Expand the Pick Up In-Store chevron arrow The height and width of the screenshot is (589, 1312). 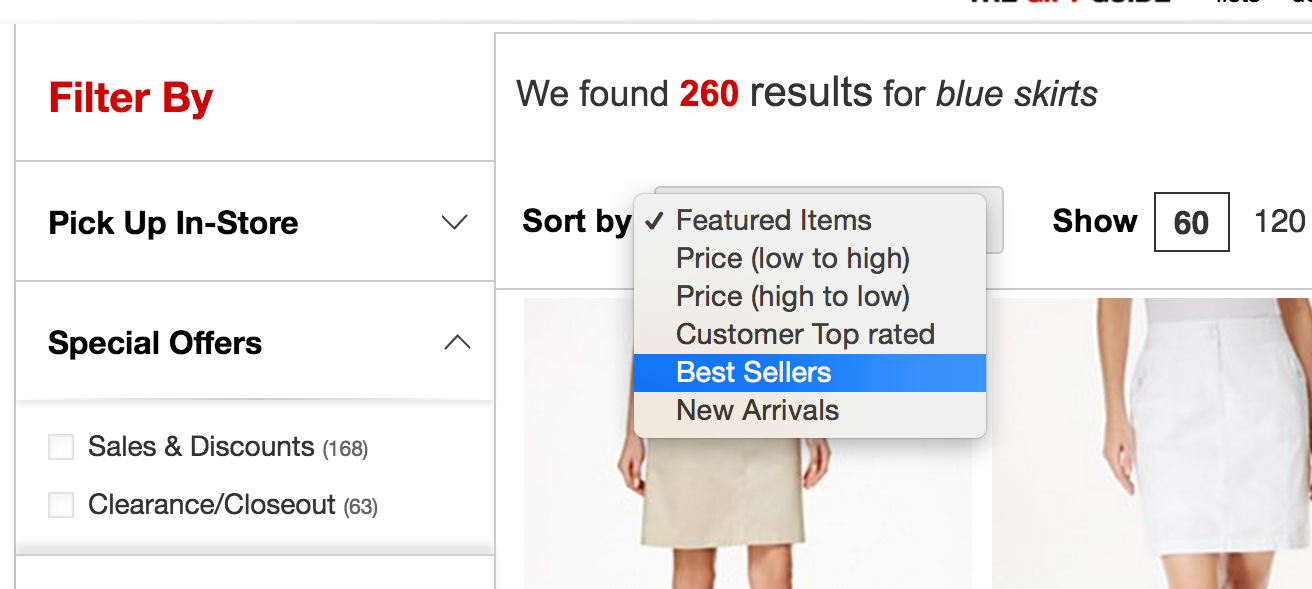tap(455, 222)
